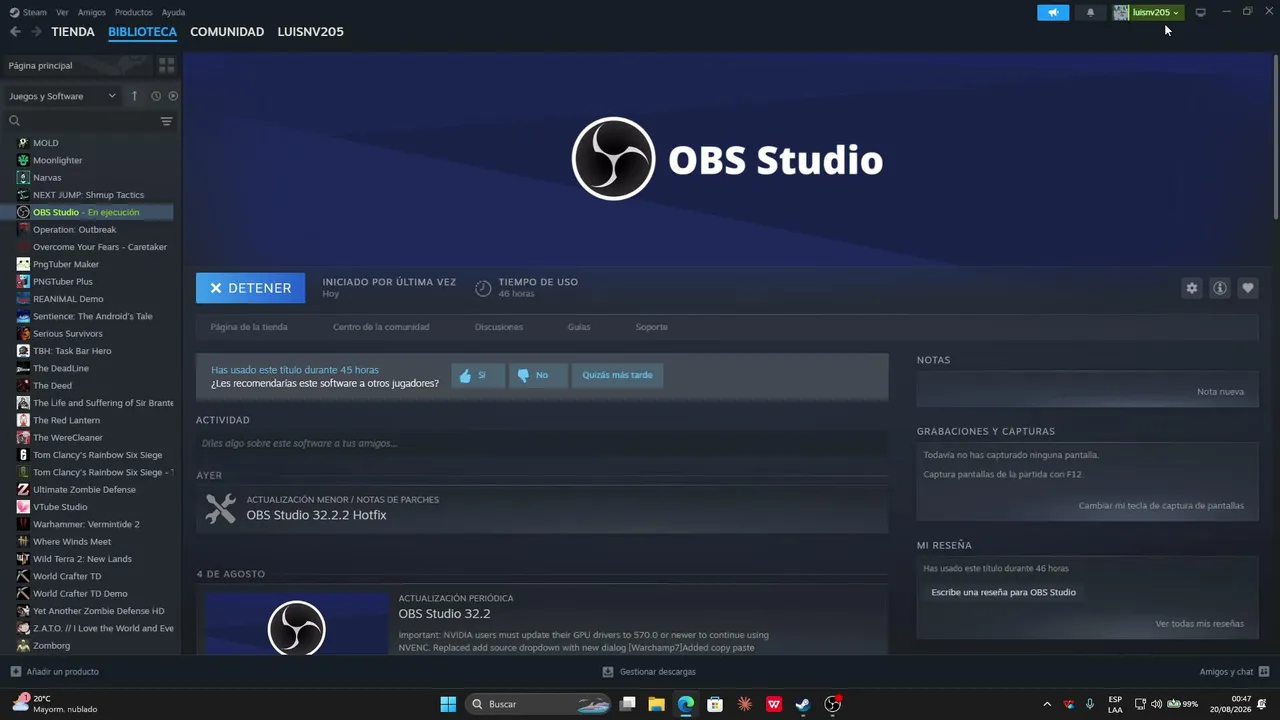The width and height of the screenshot is (1280, 720).
Task: Click the up arrow beside Juegos y Software
Action: tap(135, 96)
